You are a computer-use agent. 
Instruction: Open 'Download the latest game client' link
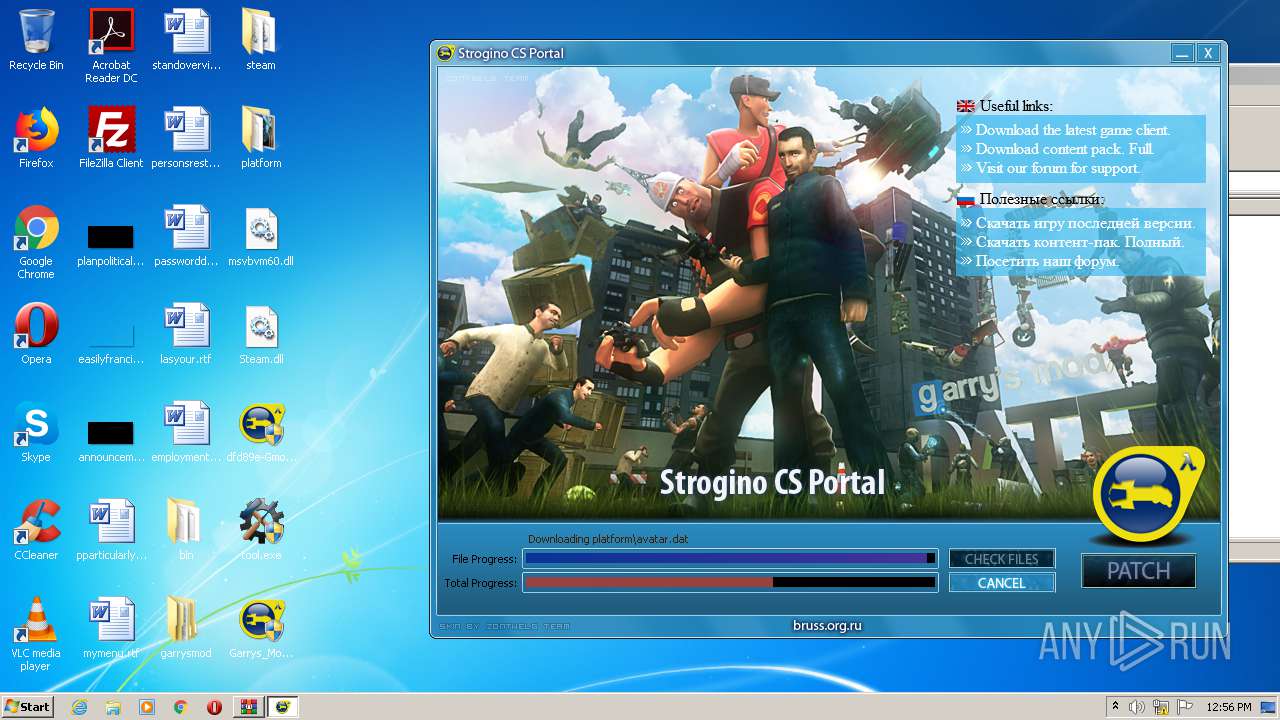[x=1073, y=130]
